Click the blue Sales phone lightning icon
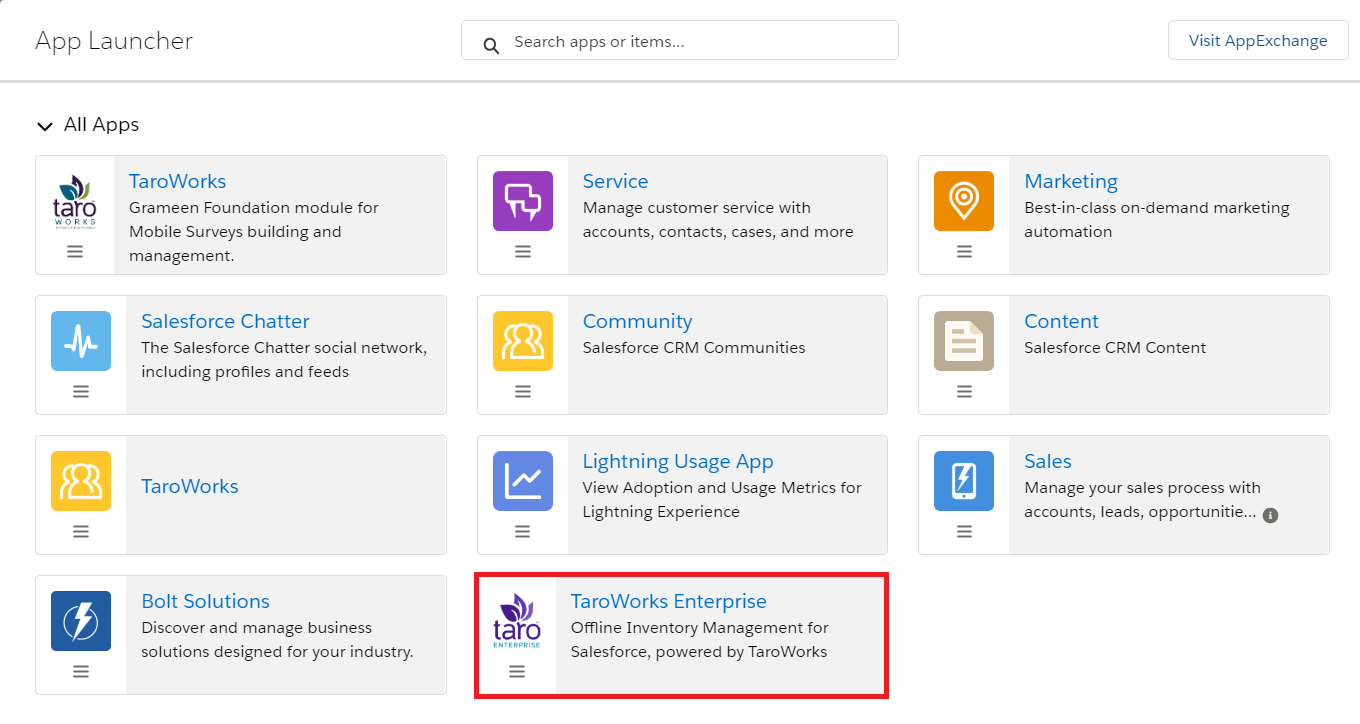The height and width of the screenshot is (724, 1360). (x=964, y=481)
